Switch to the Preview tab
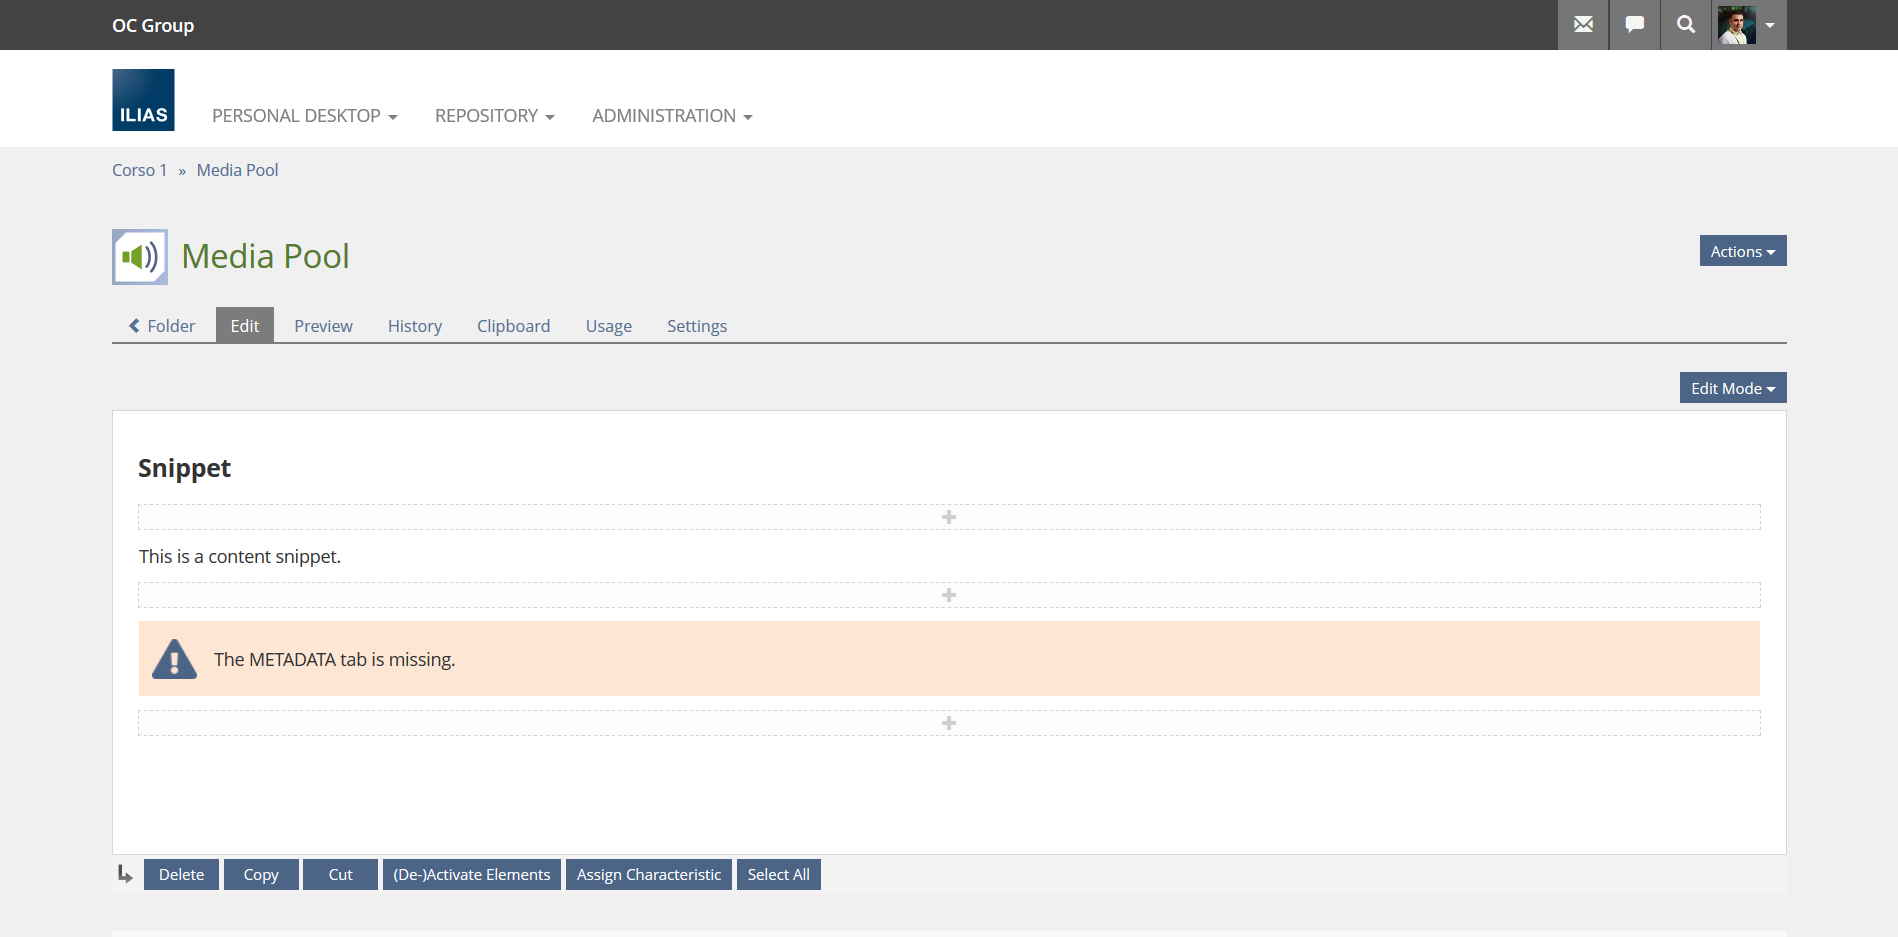 (323, 326)
